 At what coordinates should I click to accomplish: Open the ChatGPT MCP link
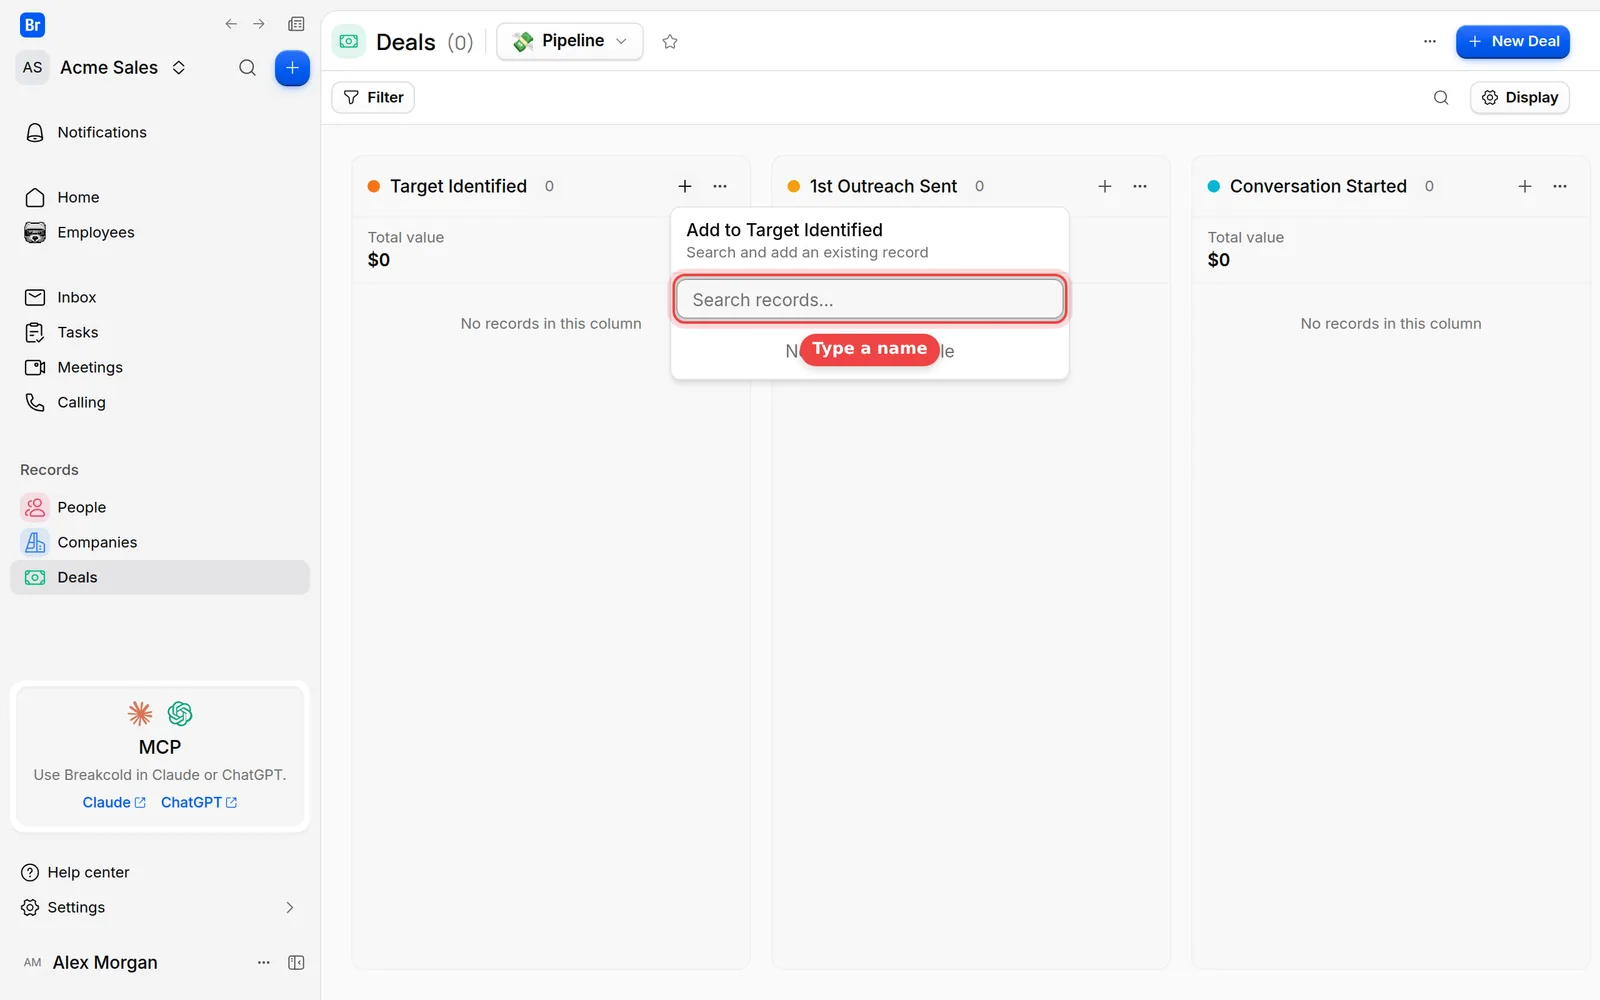[x=199, y=802]
